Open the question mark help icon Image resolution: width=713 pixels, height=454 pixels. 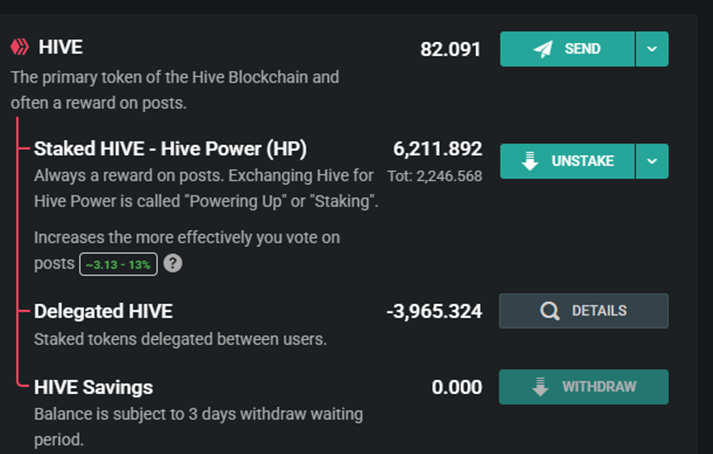pos(173,264)
